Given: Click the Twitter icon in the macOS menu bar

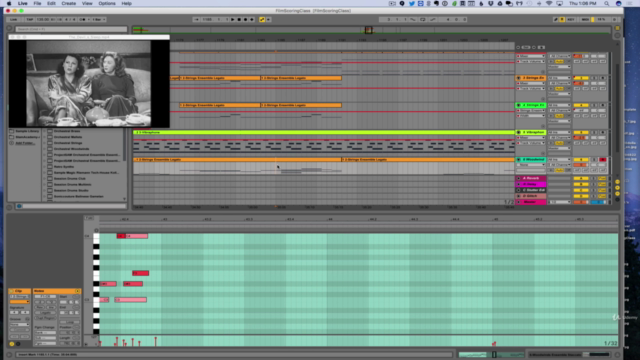Looking at the screenshot, I should [x=412, y=3].
